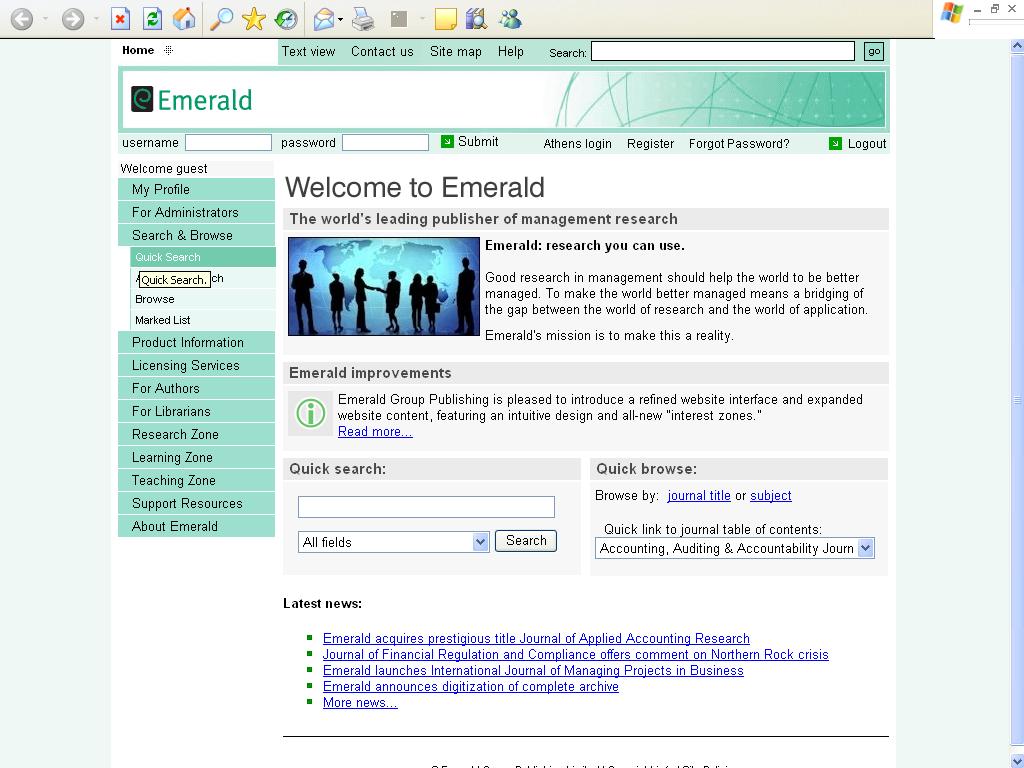Click the Quick search text field
The image size is (1024, 768).
click(x=426, y=507)
